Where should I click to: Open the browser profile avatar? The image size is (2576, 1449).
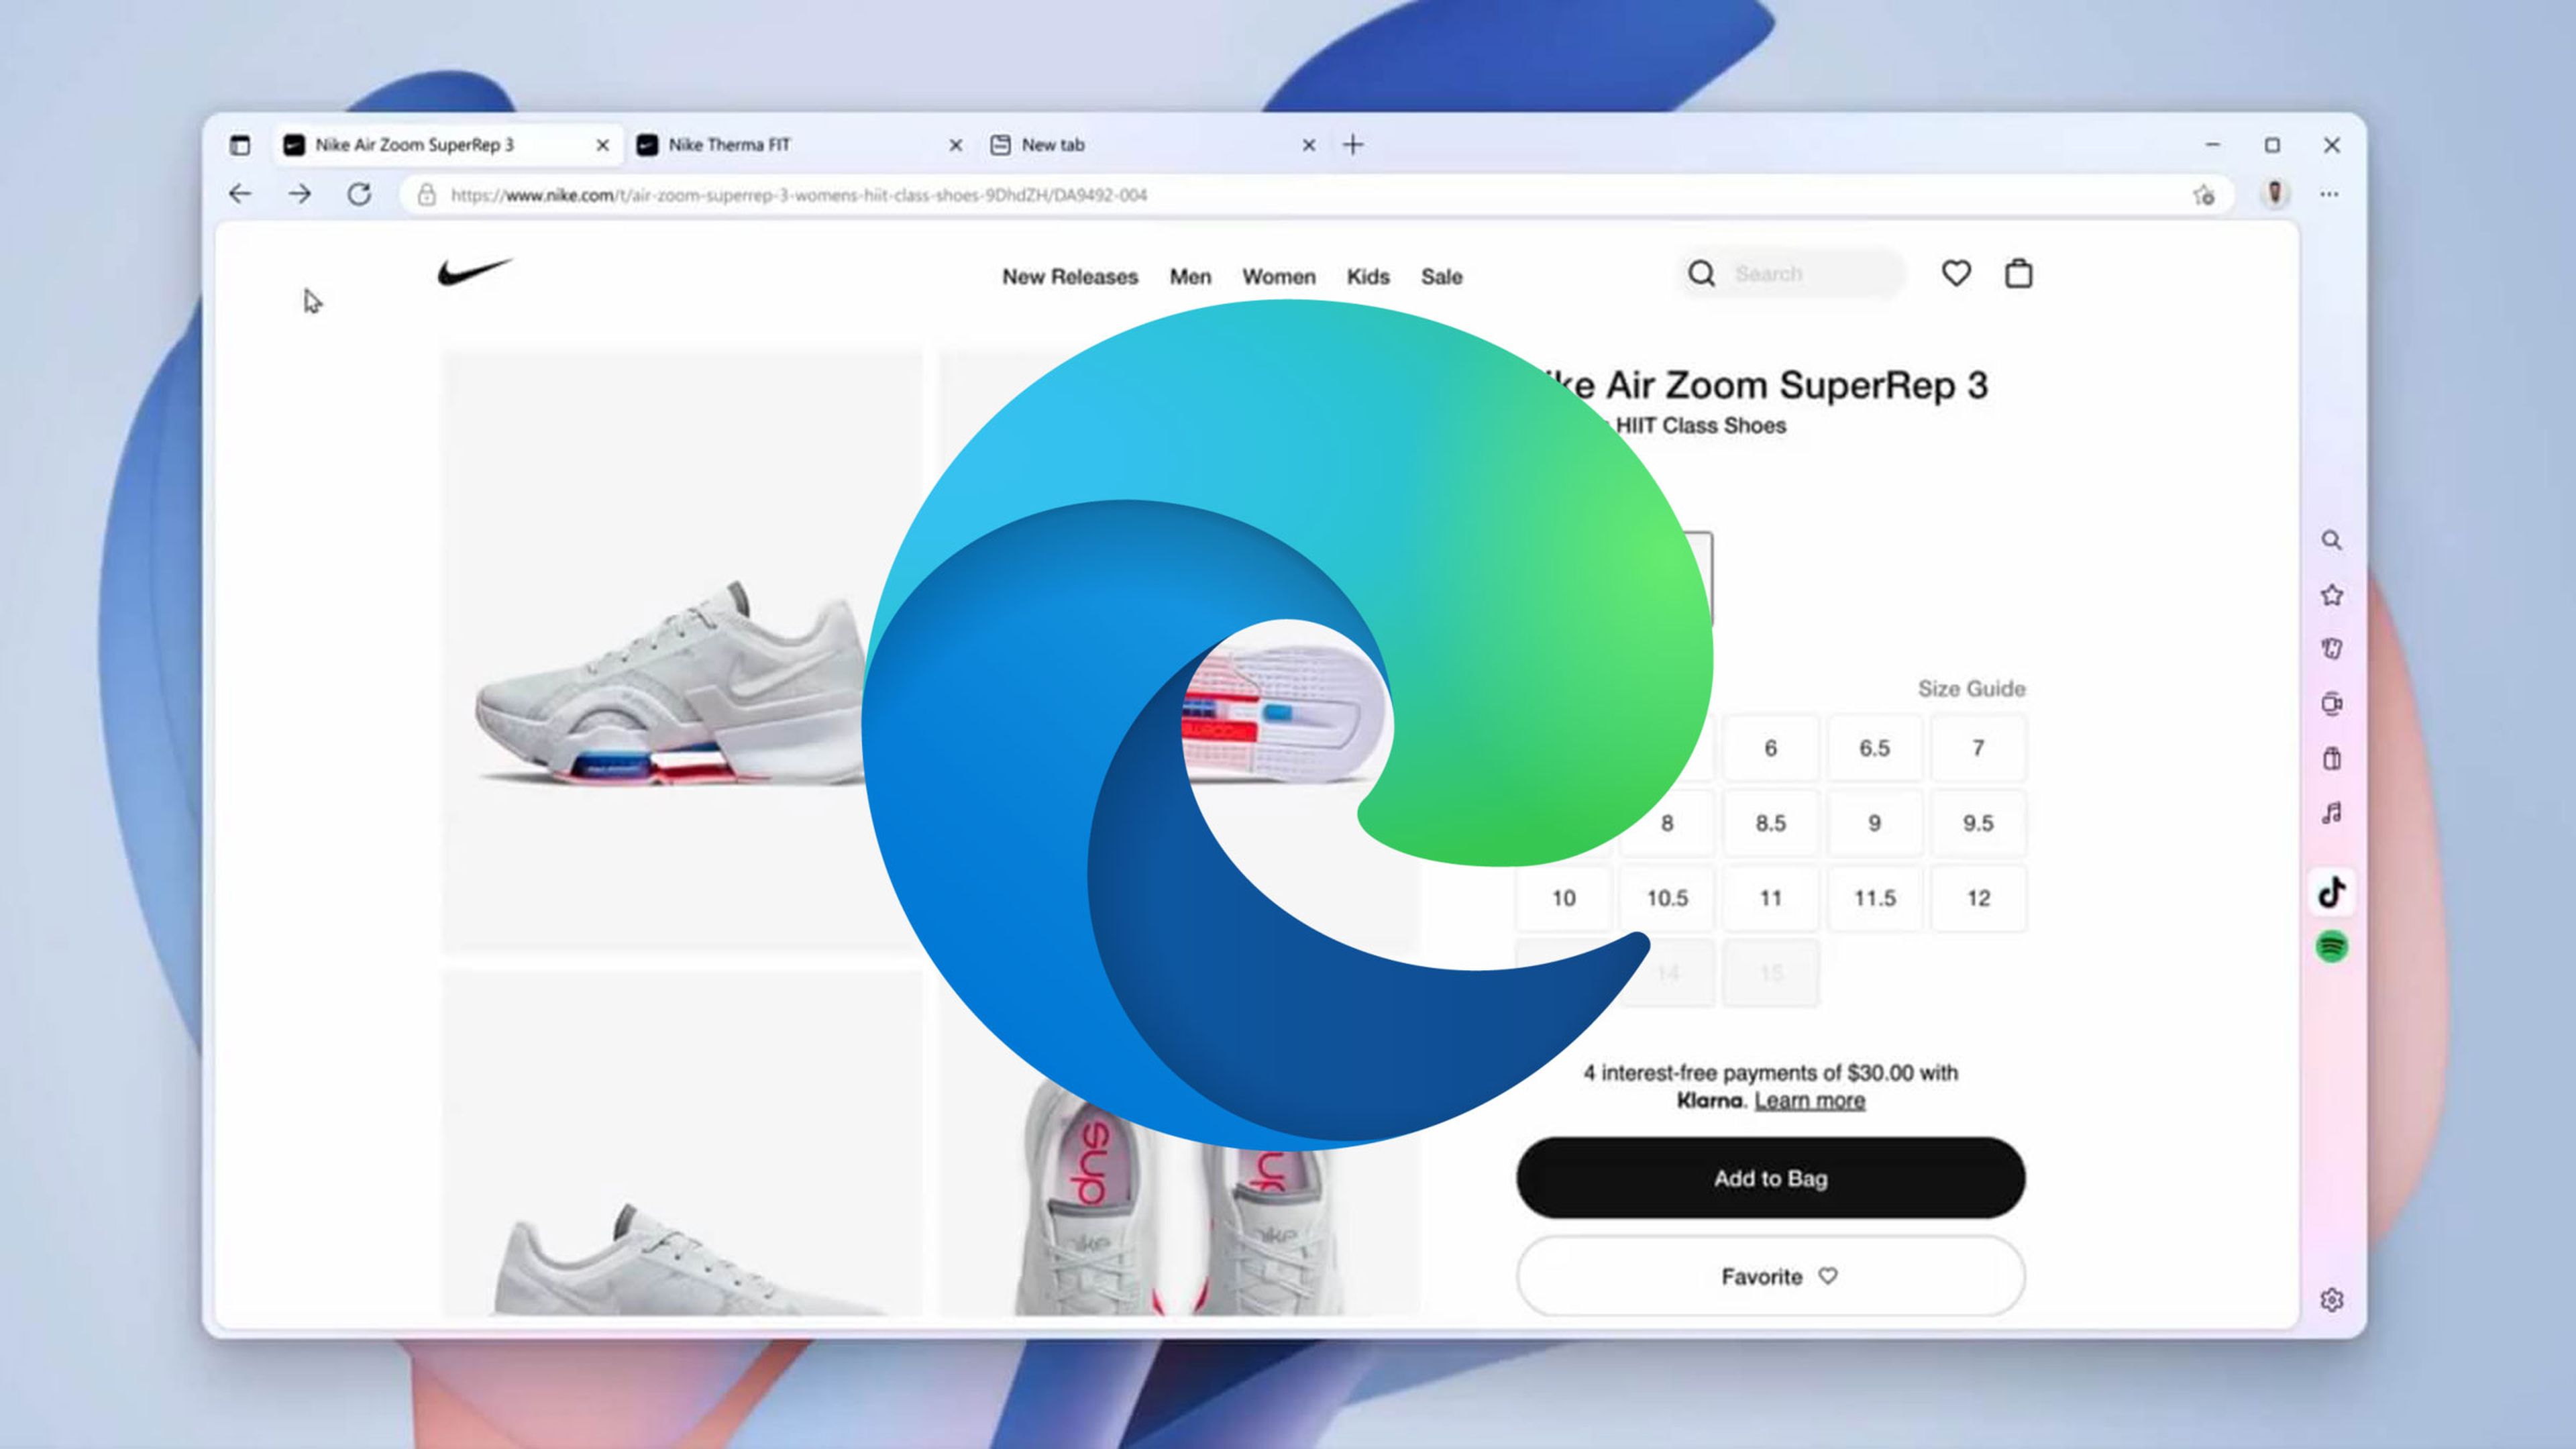[2275, 193]
